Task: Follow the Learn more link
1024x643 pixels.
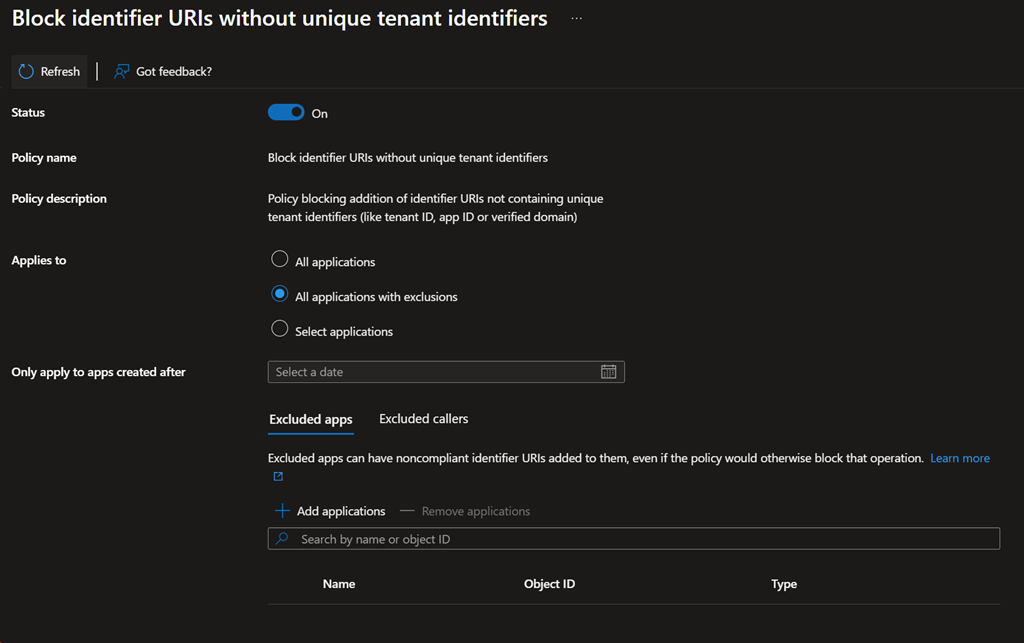Action: 959,458
